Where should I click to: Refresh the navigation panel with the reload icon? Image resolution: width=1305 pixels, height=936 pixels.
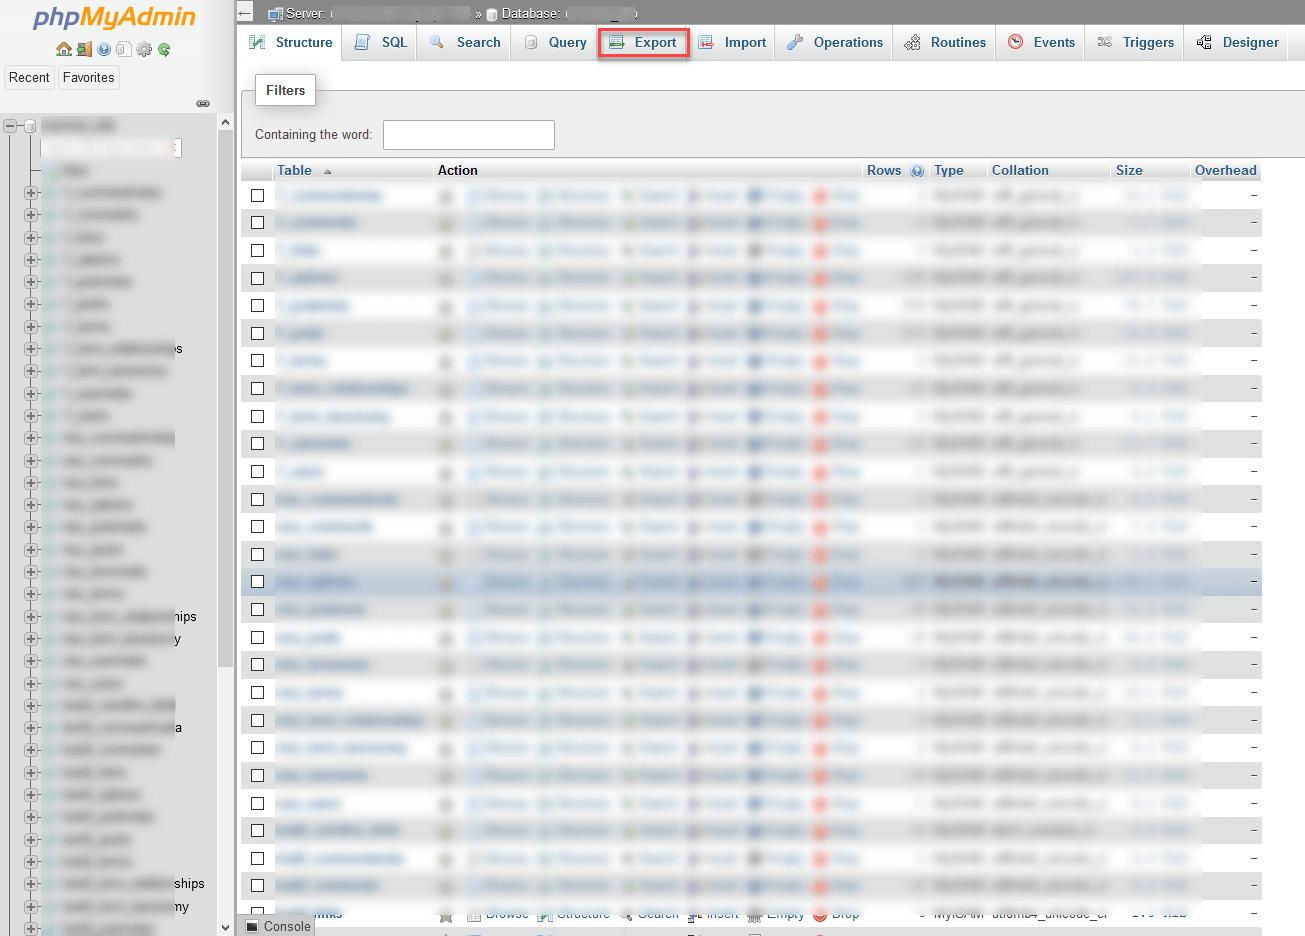click(x=164, y=47)
